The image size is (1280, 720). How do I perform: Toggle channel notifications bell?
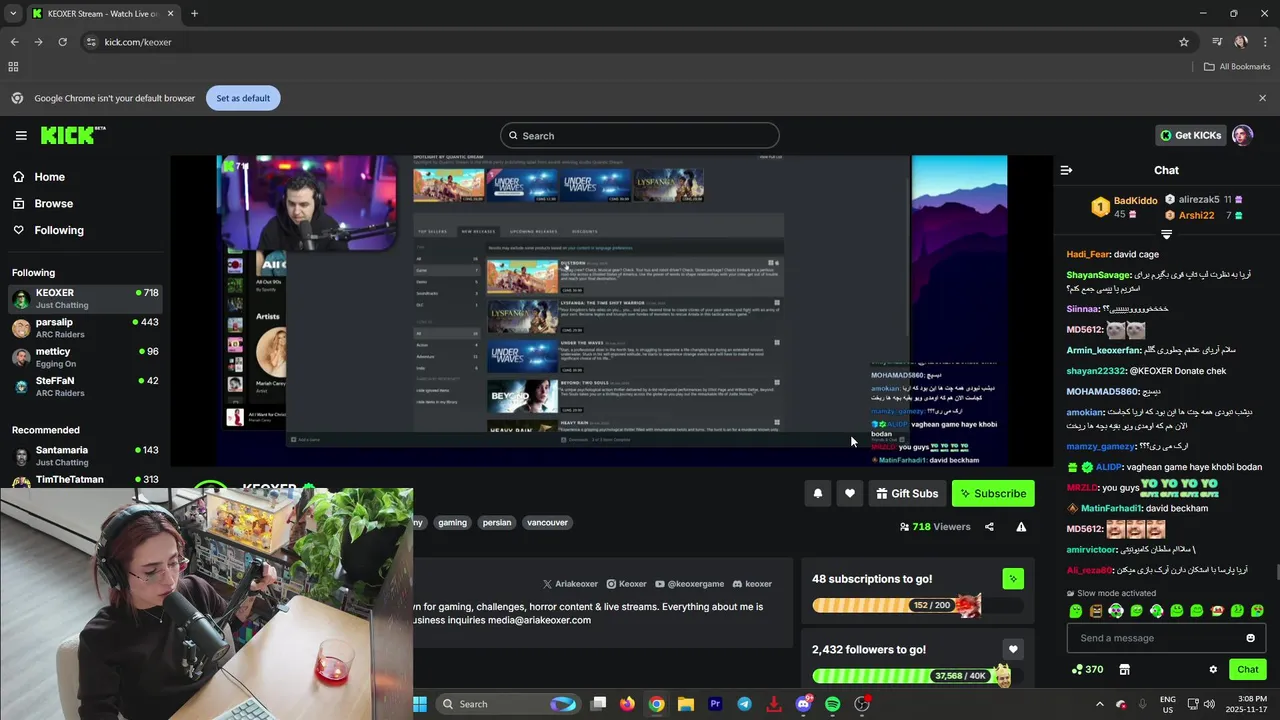click(x=817, y=493)
